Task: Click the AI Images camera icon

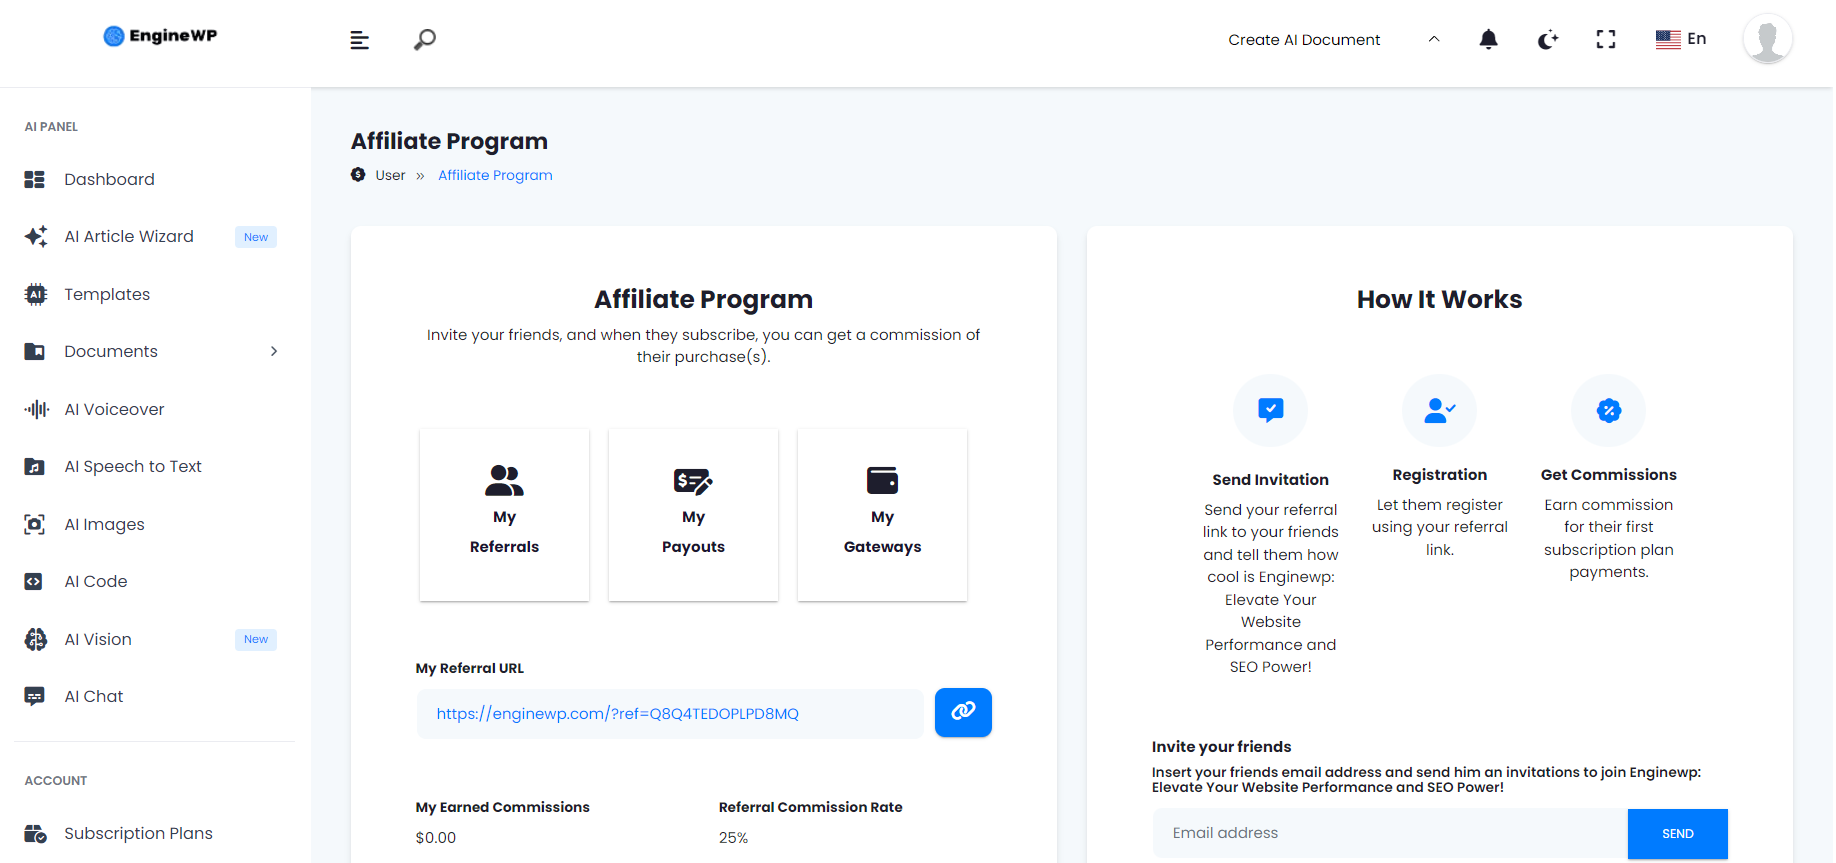Action: coord(35,524)
